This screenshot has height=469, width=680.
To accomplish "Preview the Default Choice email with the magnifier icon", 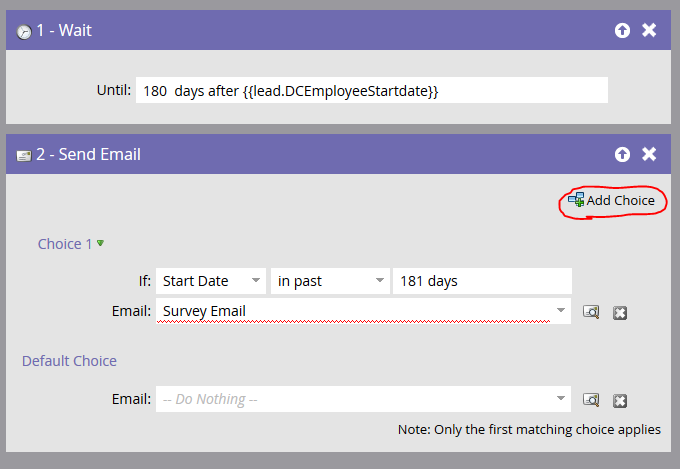I will coord(591,400).
